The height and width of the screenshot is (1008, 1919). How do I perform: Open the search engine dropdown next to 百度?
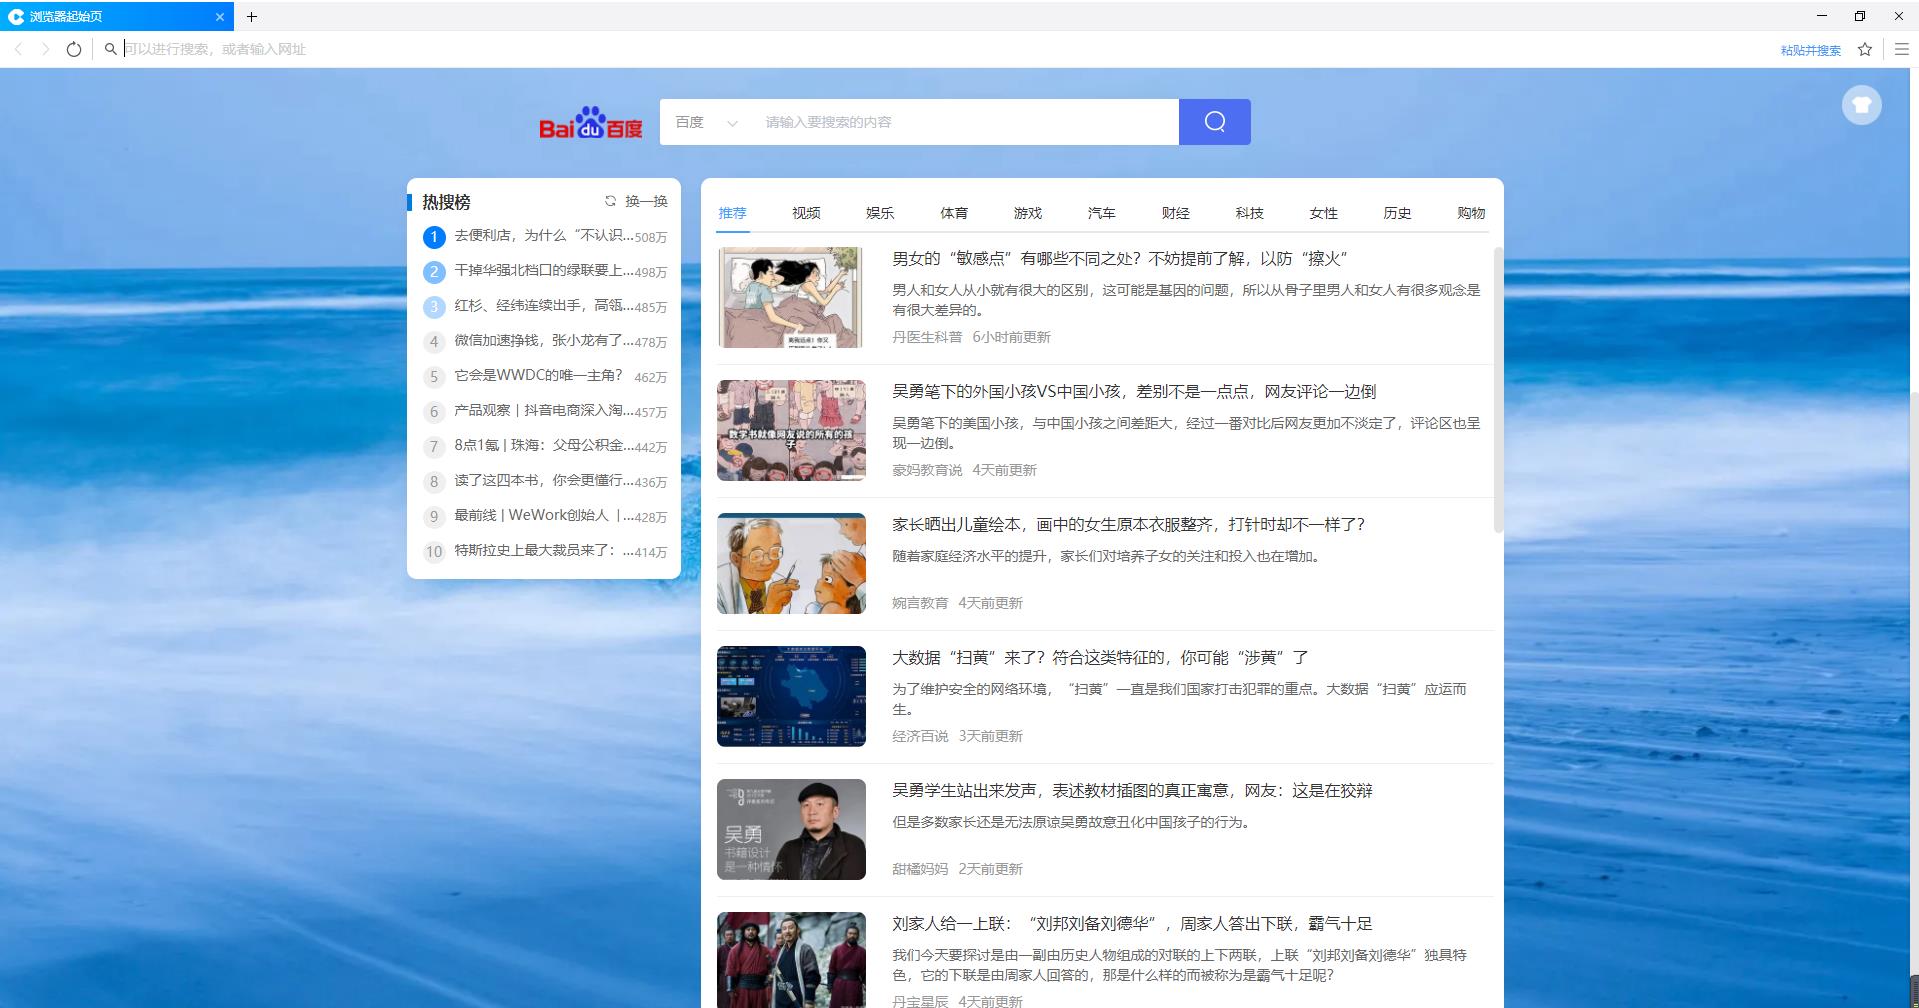pos(732,122)
